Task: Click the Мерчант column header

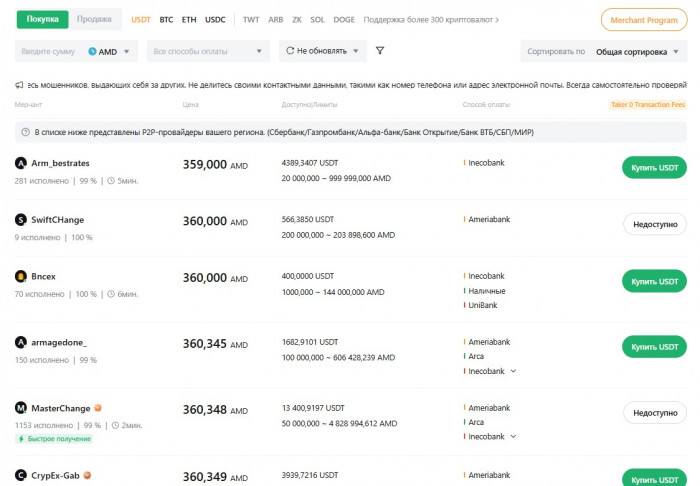Action: pyautogui.click(x=28, y=104)
